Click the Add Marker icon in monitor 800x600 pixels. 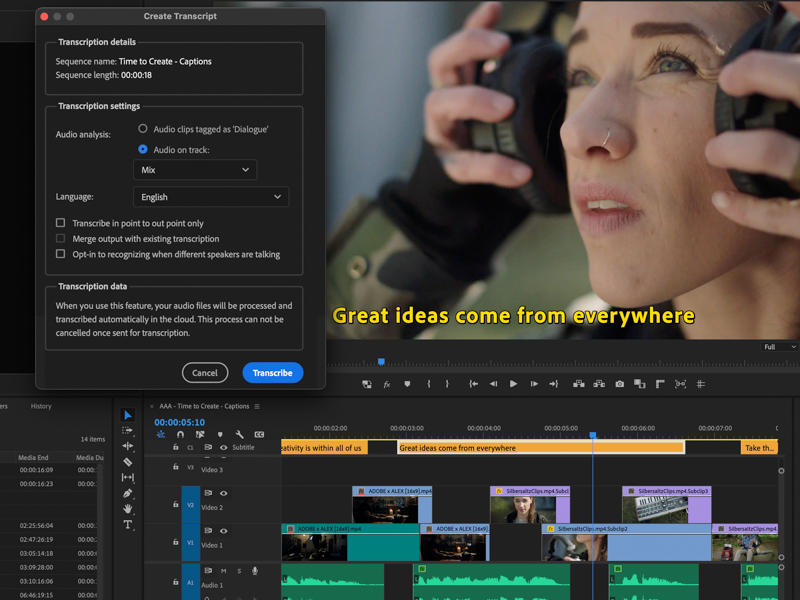pos(407,384)
